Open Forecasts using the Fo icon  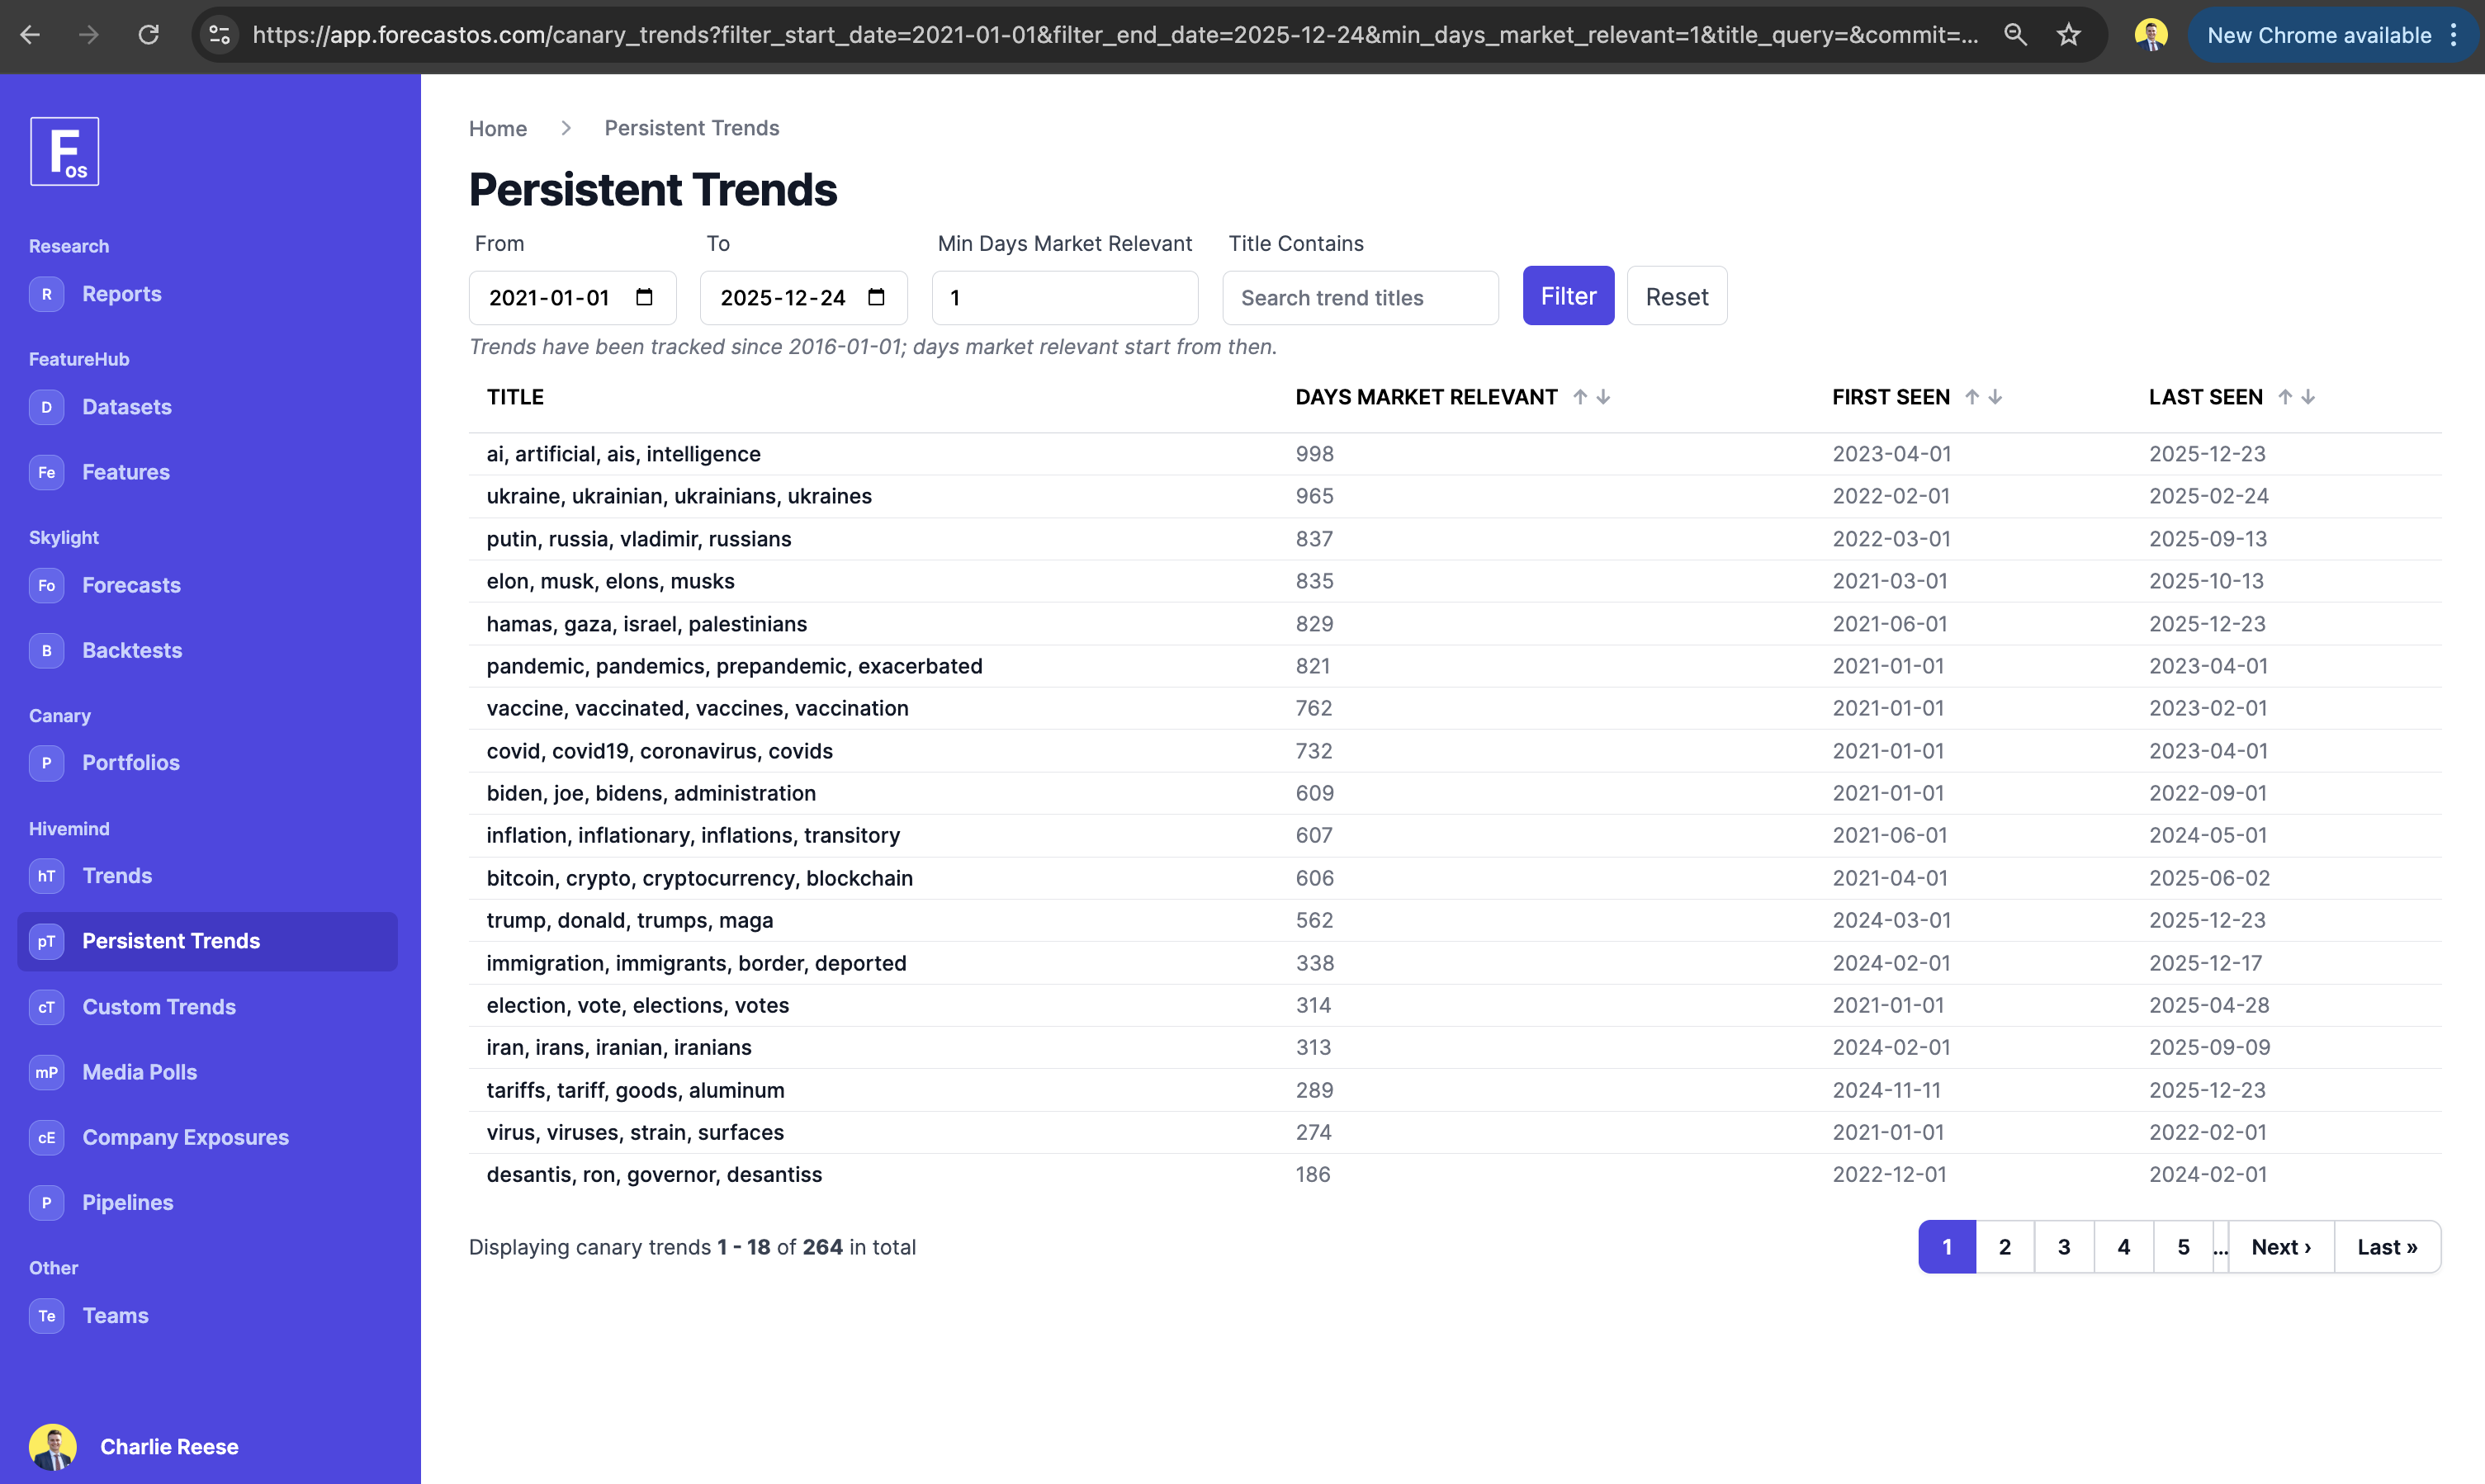[46, 585]
